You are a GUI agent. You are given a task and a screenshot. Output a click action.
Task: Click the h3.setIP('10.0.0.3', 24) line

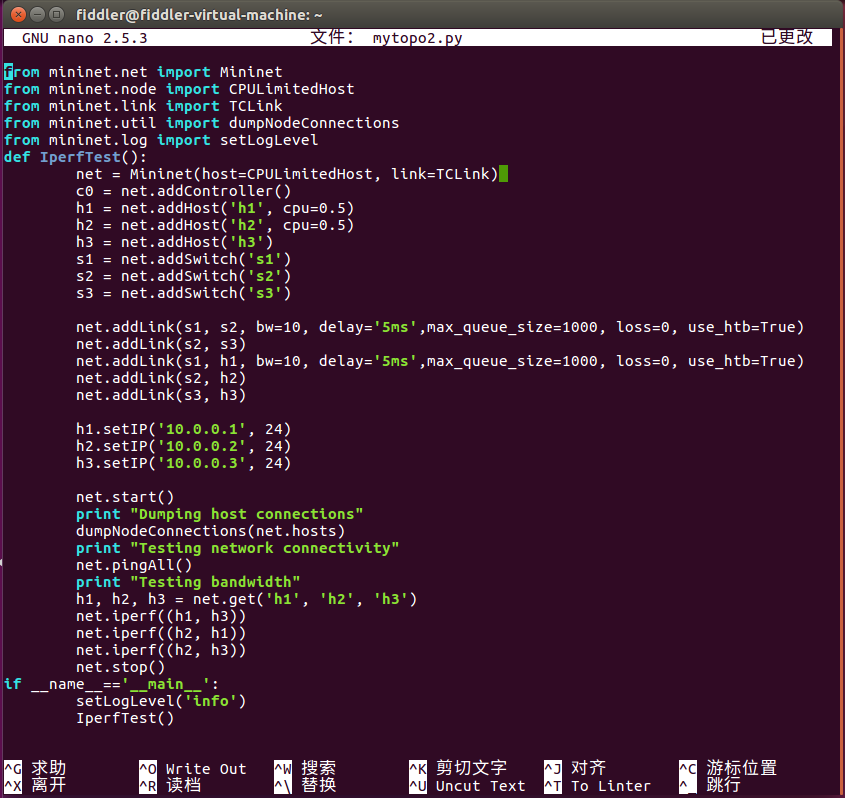(x=183, y=463)
